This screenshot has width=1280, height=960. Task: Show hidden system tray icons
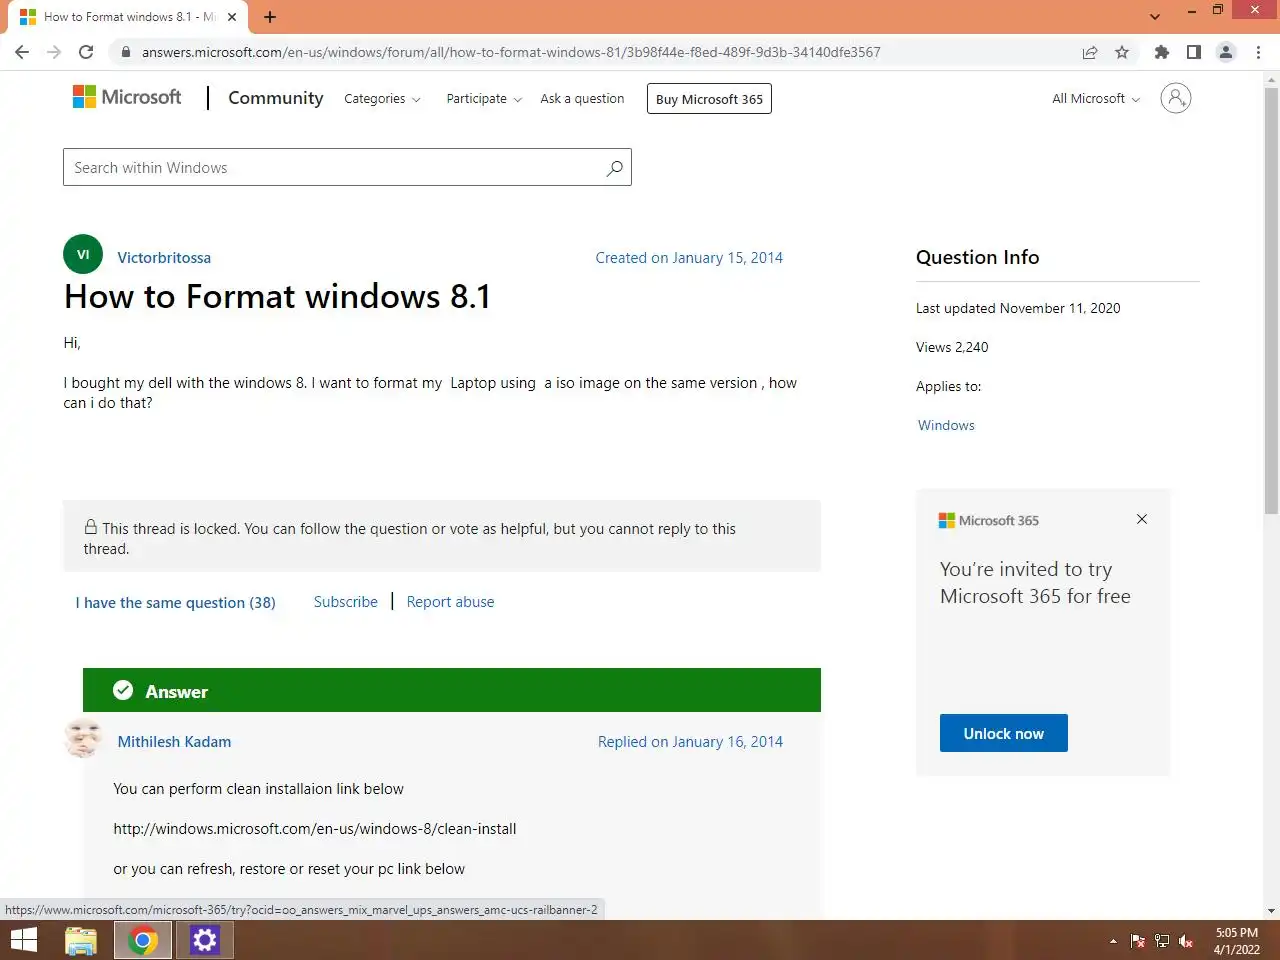click(1113, 941)
